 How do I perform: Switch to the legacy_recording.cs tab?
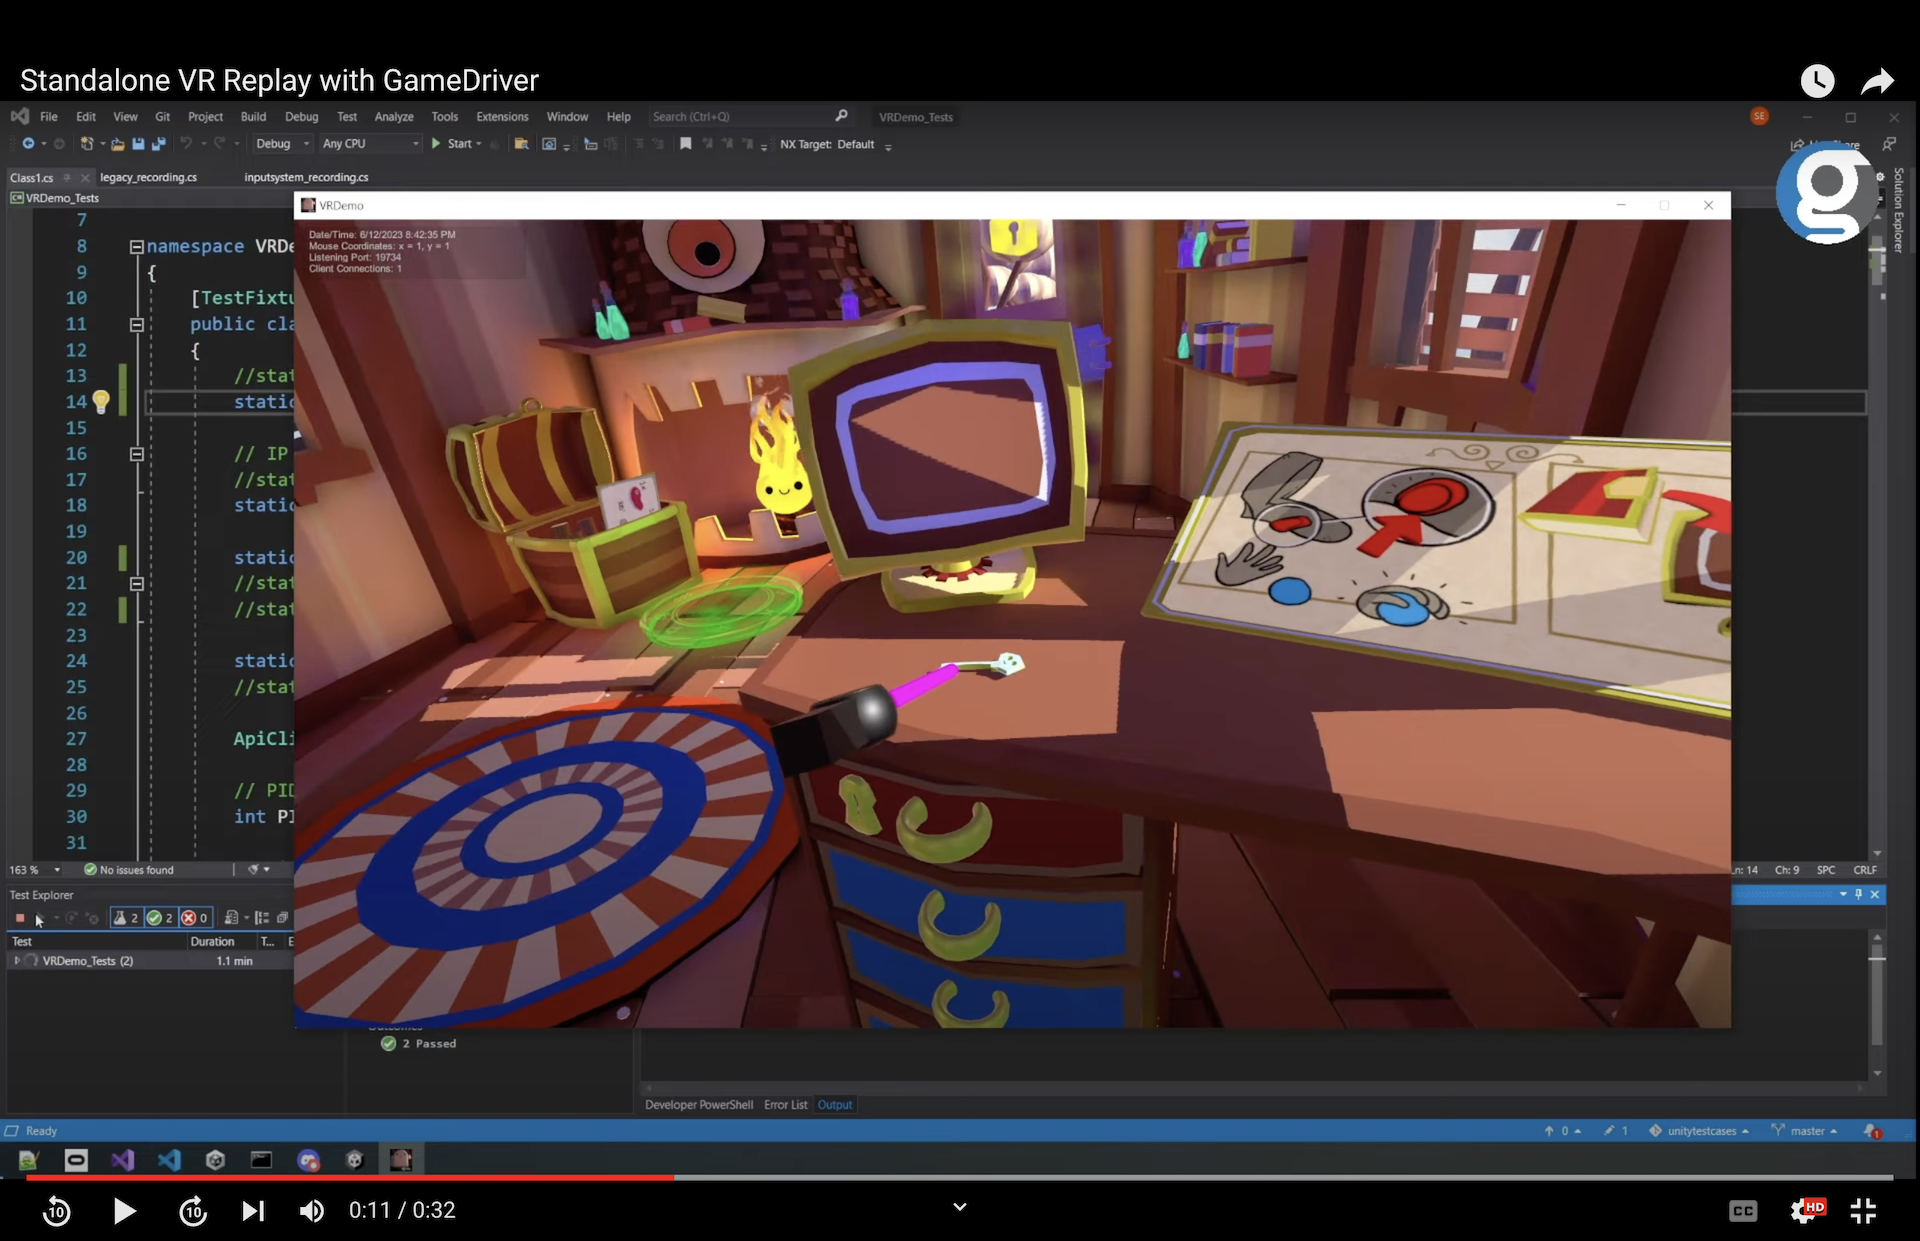pyautogui.click(x=148, y=177)
